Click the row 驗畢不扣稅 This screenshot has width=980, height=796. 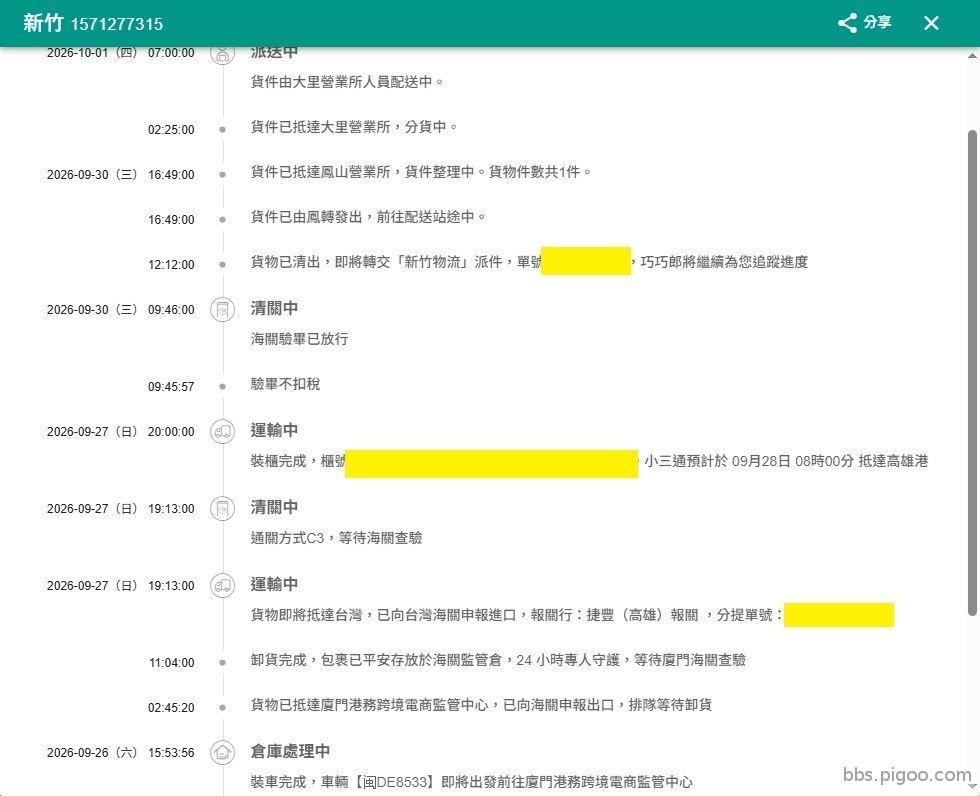[x=286, y=384]
